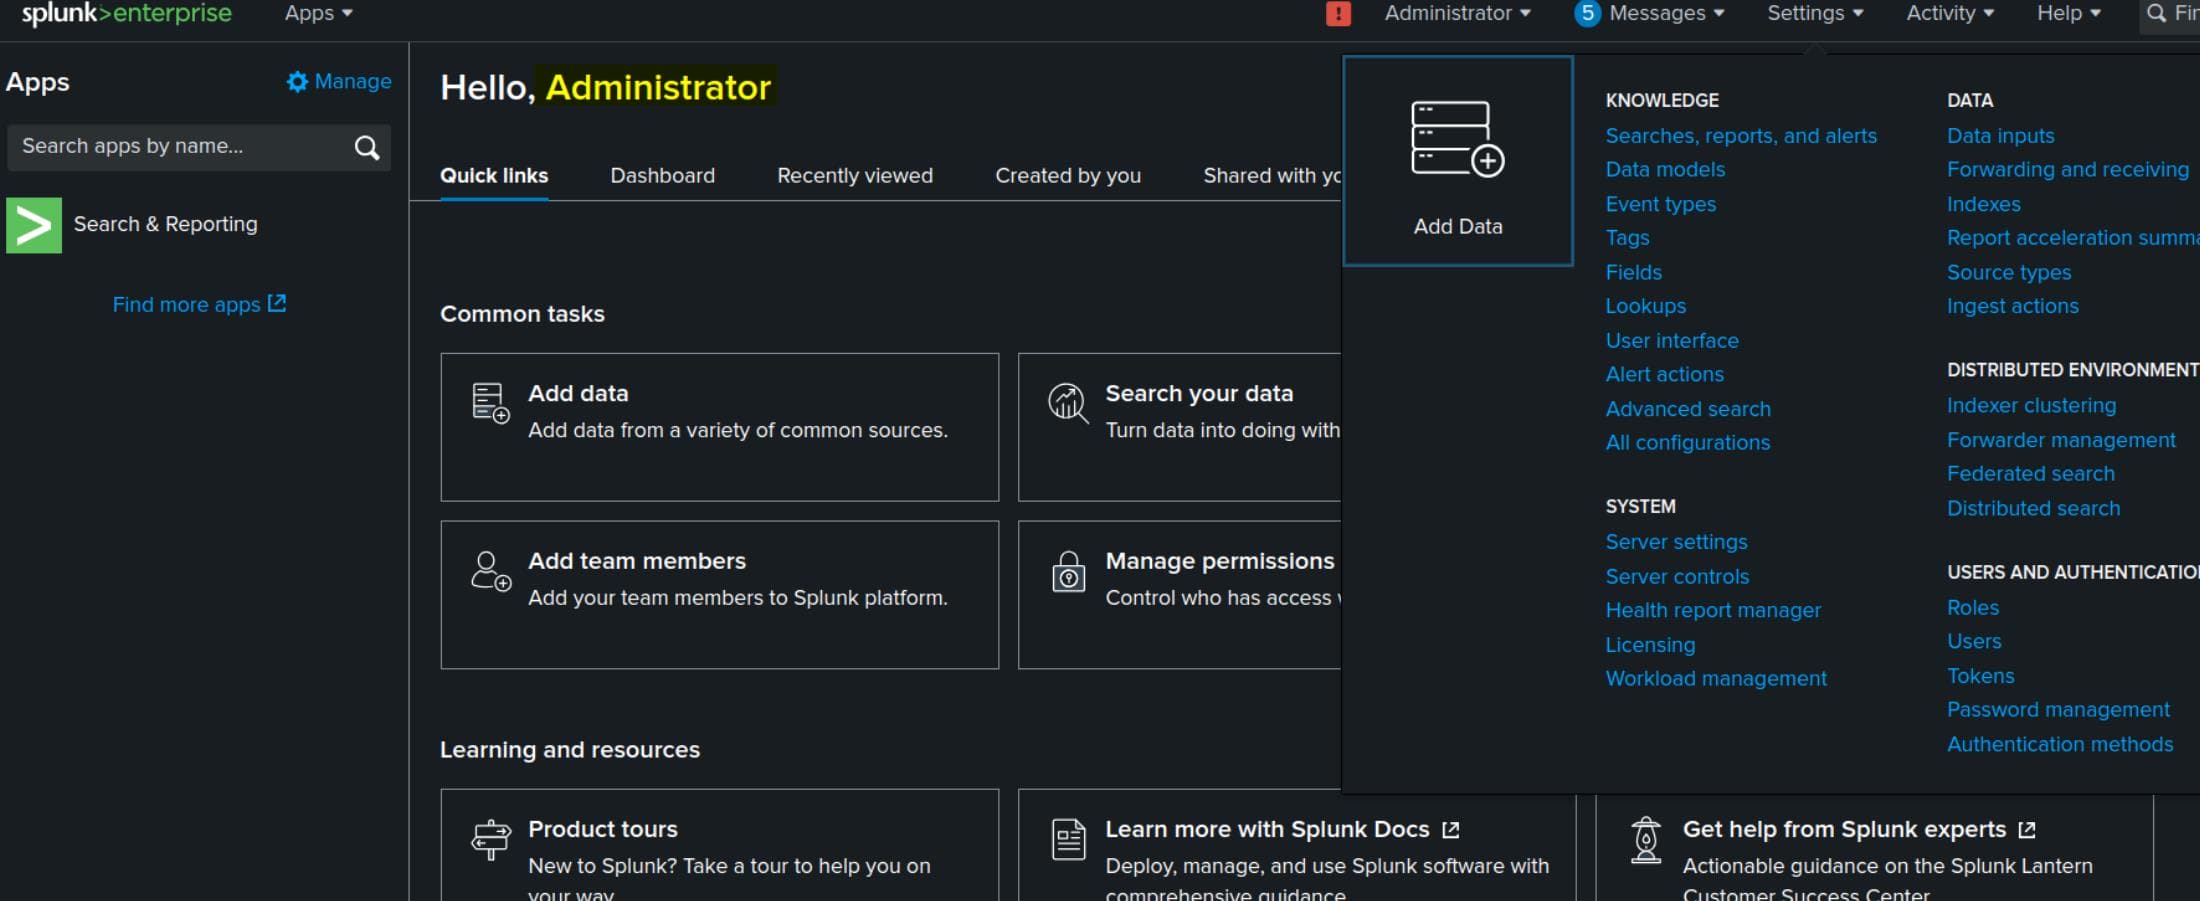Open Forwarding and receiving
The image size is (2200, 901).
tap(2067, 170)
